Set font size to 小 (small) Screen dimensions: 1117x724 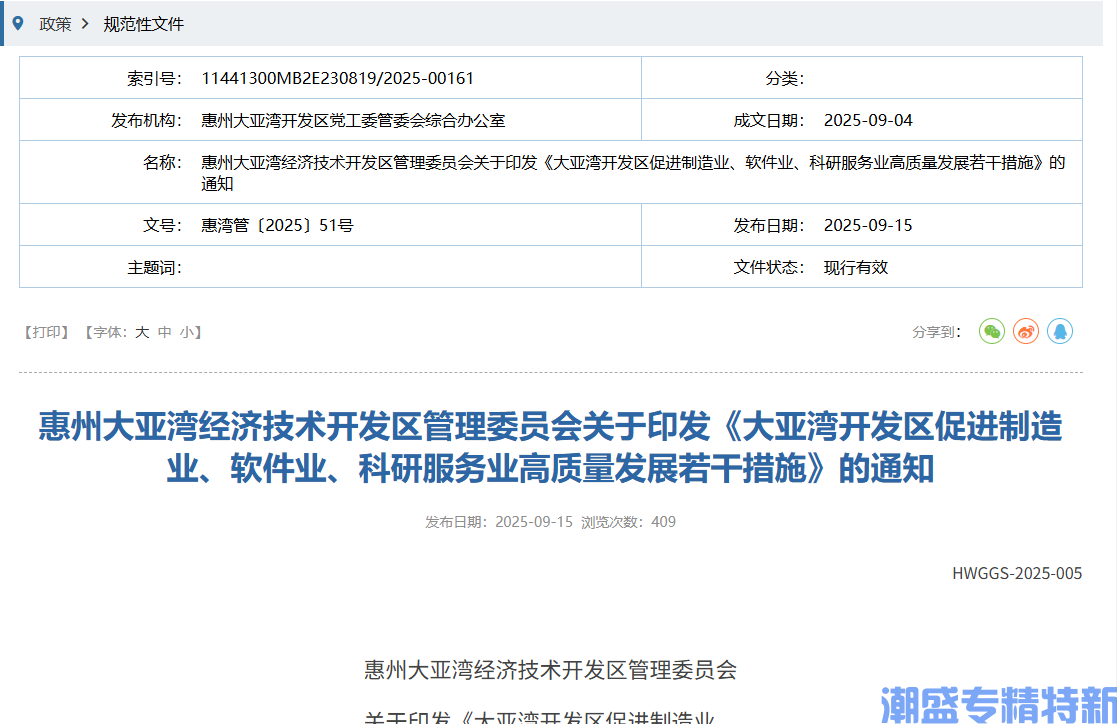tap(187, 332)
